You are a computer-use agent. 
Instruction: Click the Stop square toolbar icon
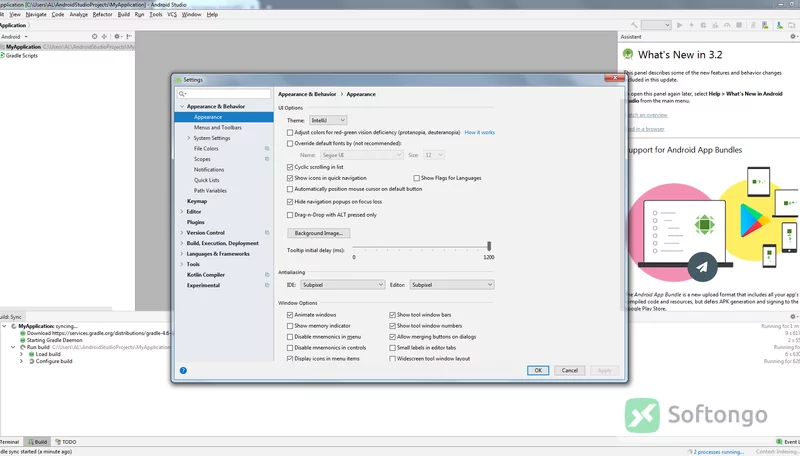[739, 25]
